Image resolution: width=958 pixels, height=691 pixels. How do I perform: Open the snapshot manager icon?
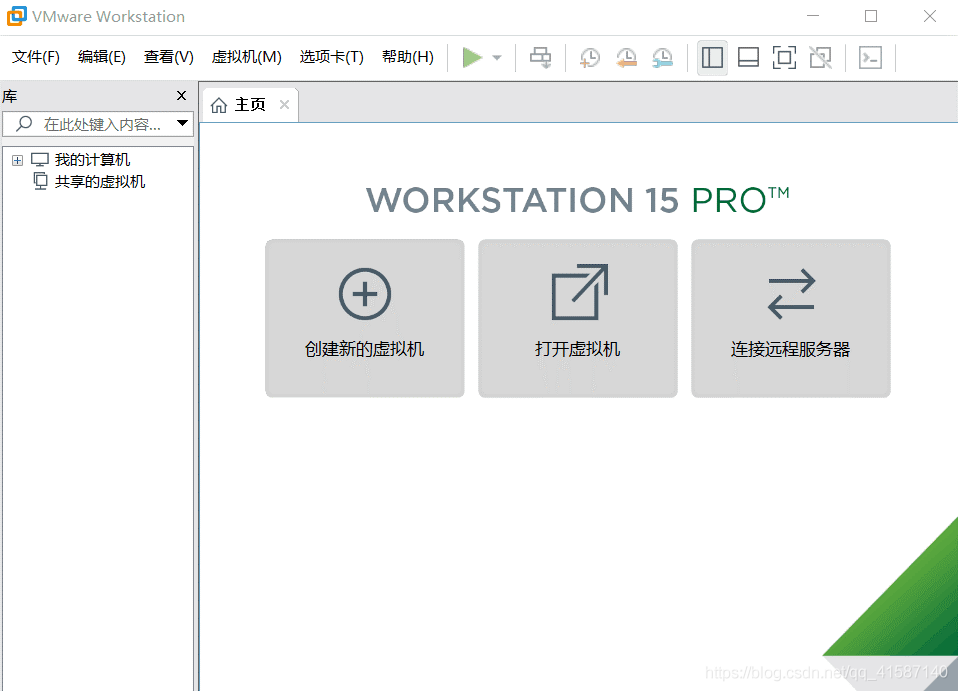662,58
